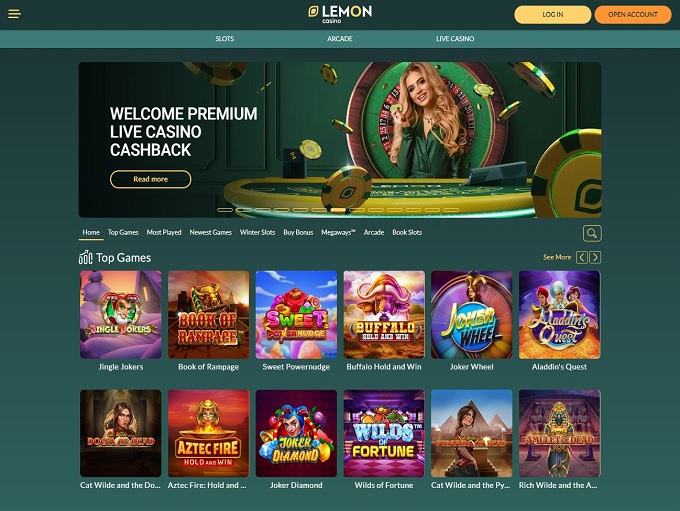The image size is (680, 511).
Task: Go to next Top Games page arrow
Action: [x=595, y=257]
